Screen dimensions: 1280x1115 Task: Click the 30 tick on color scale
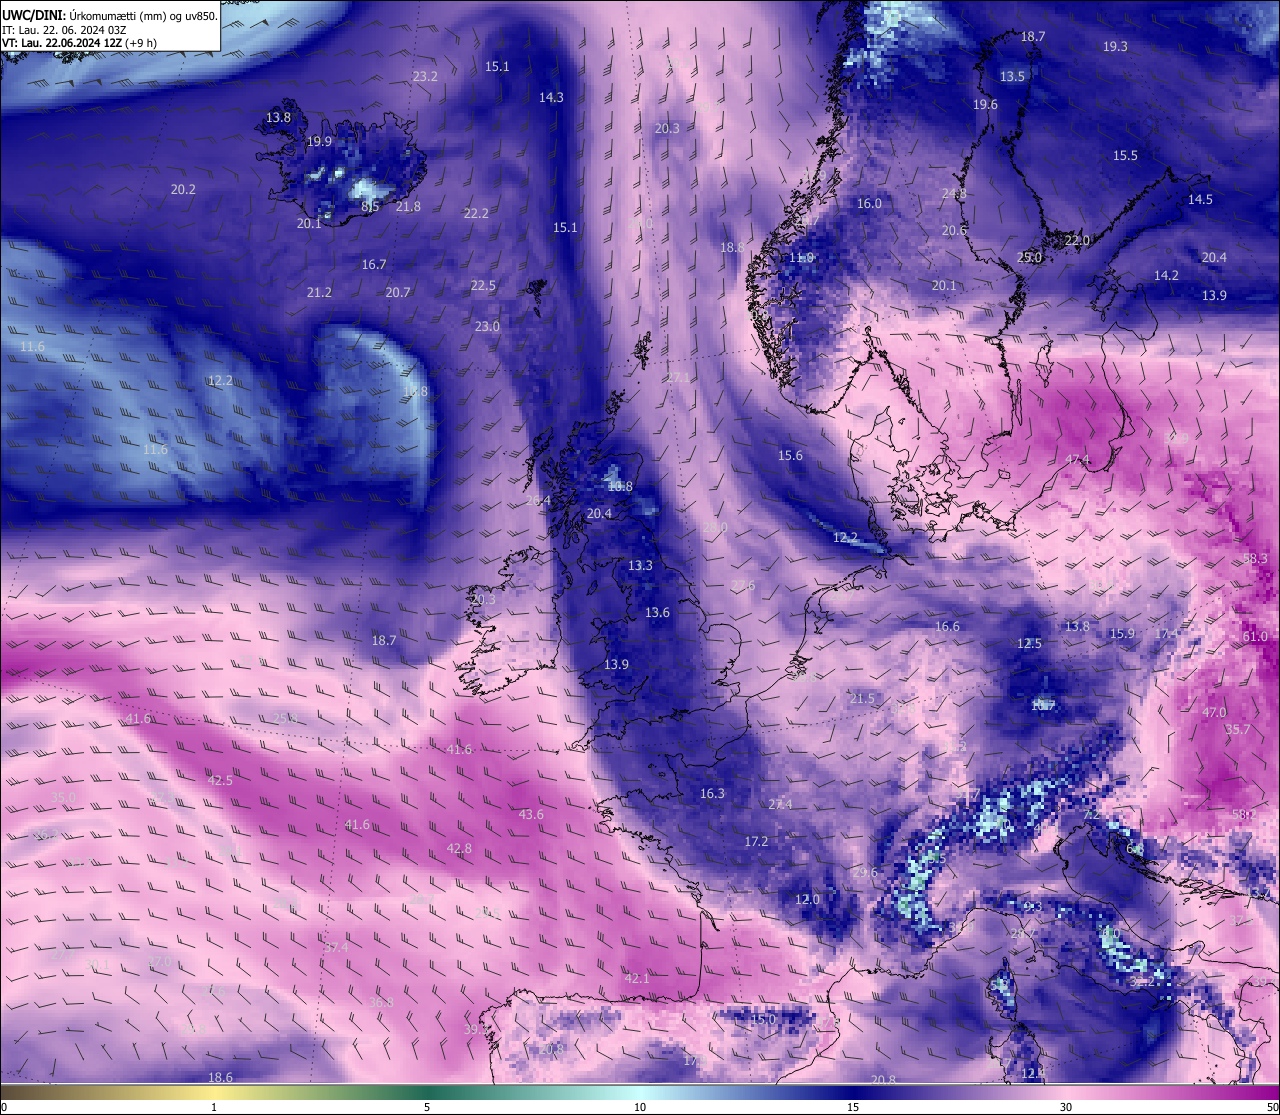(x=1066, y=1107)
